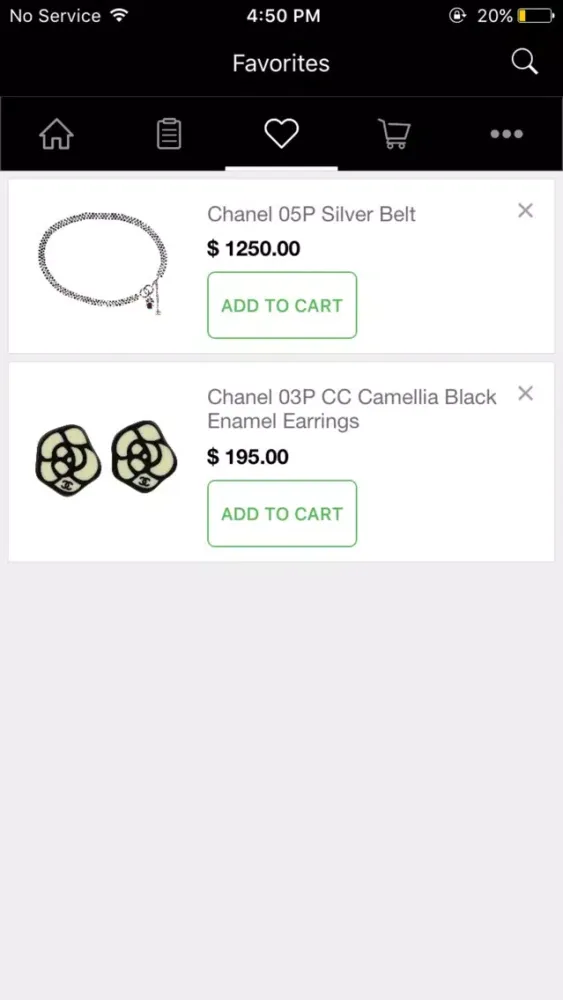Open the silver belt product thumbnail
563x1000 pixels.
103,264
